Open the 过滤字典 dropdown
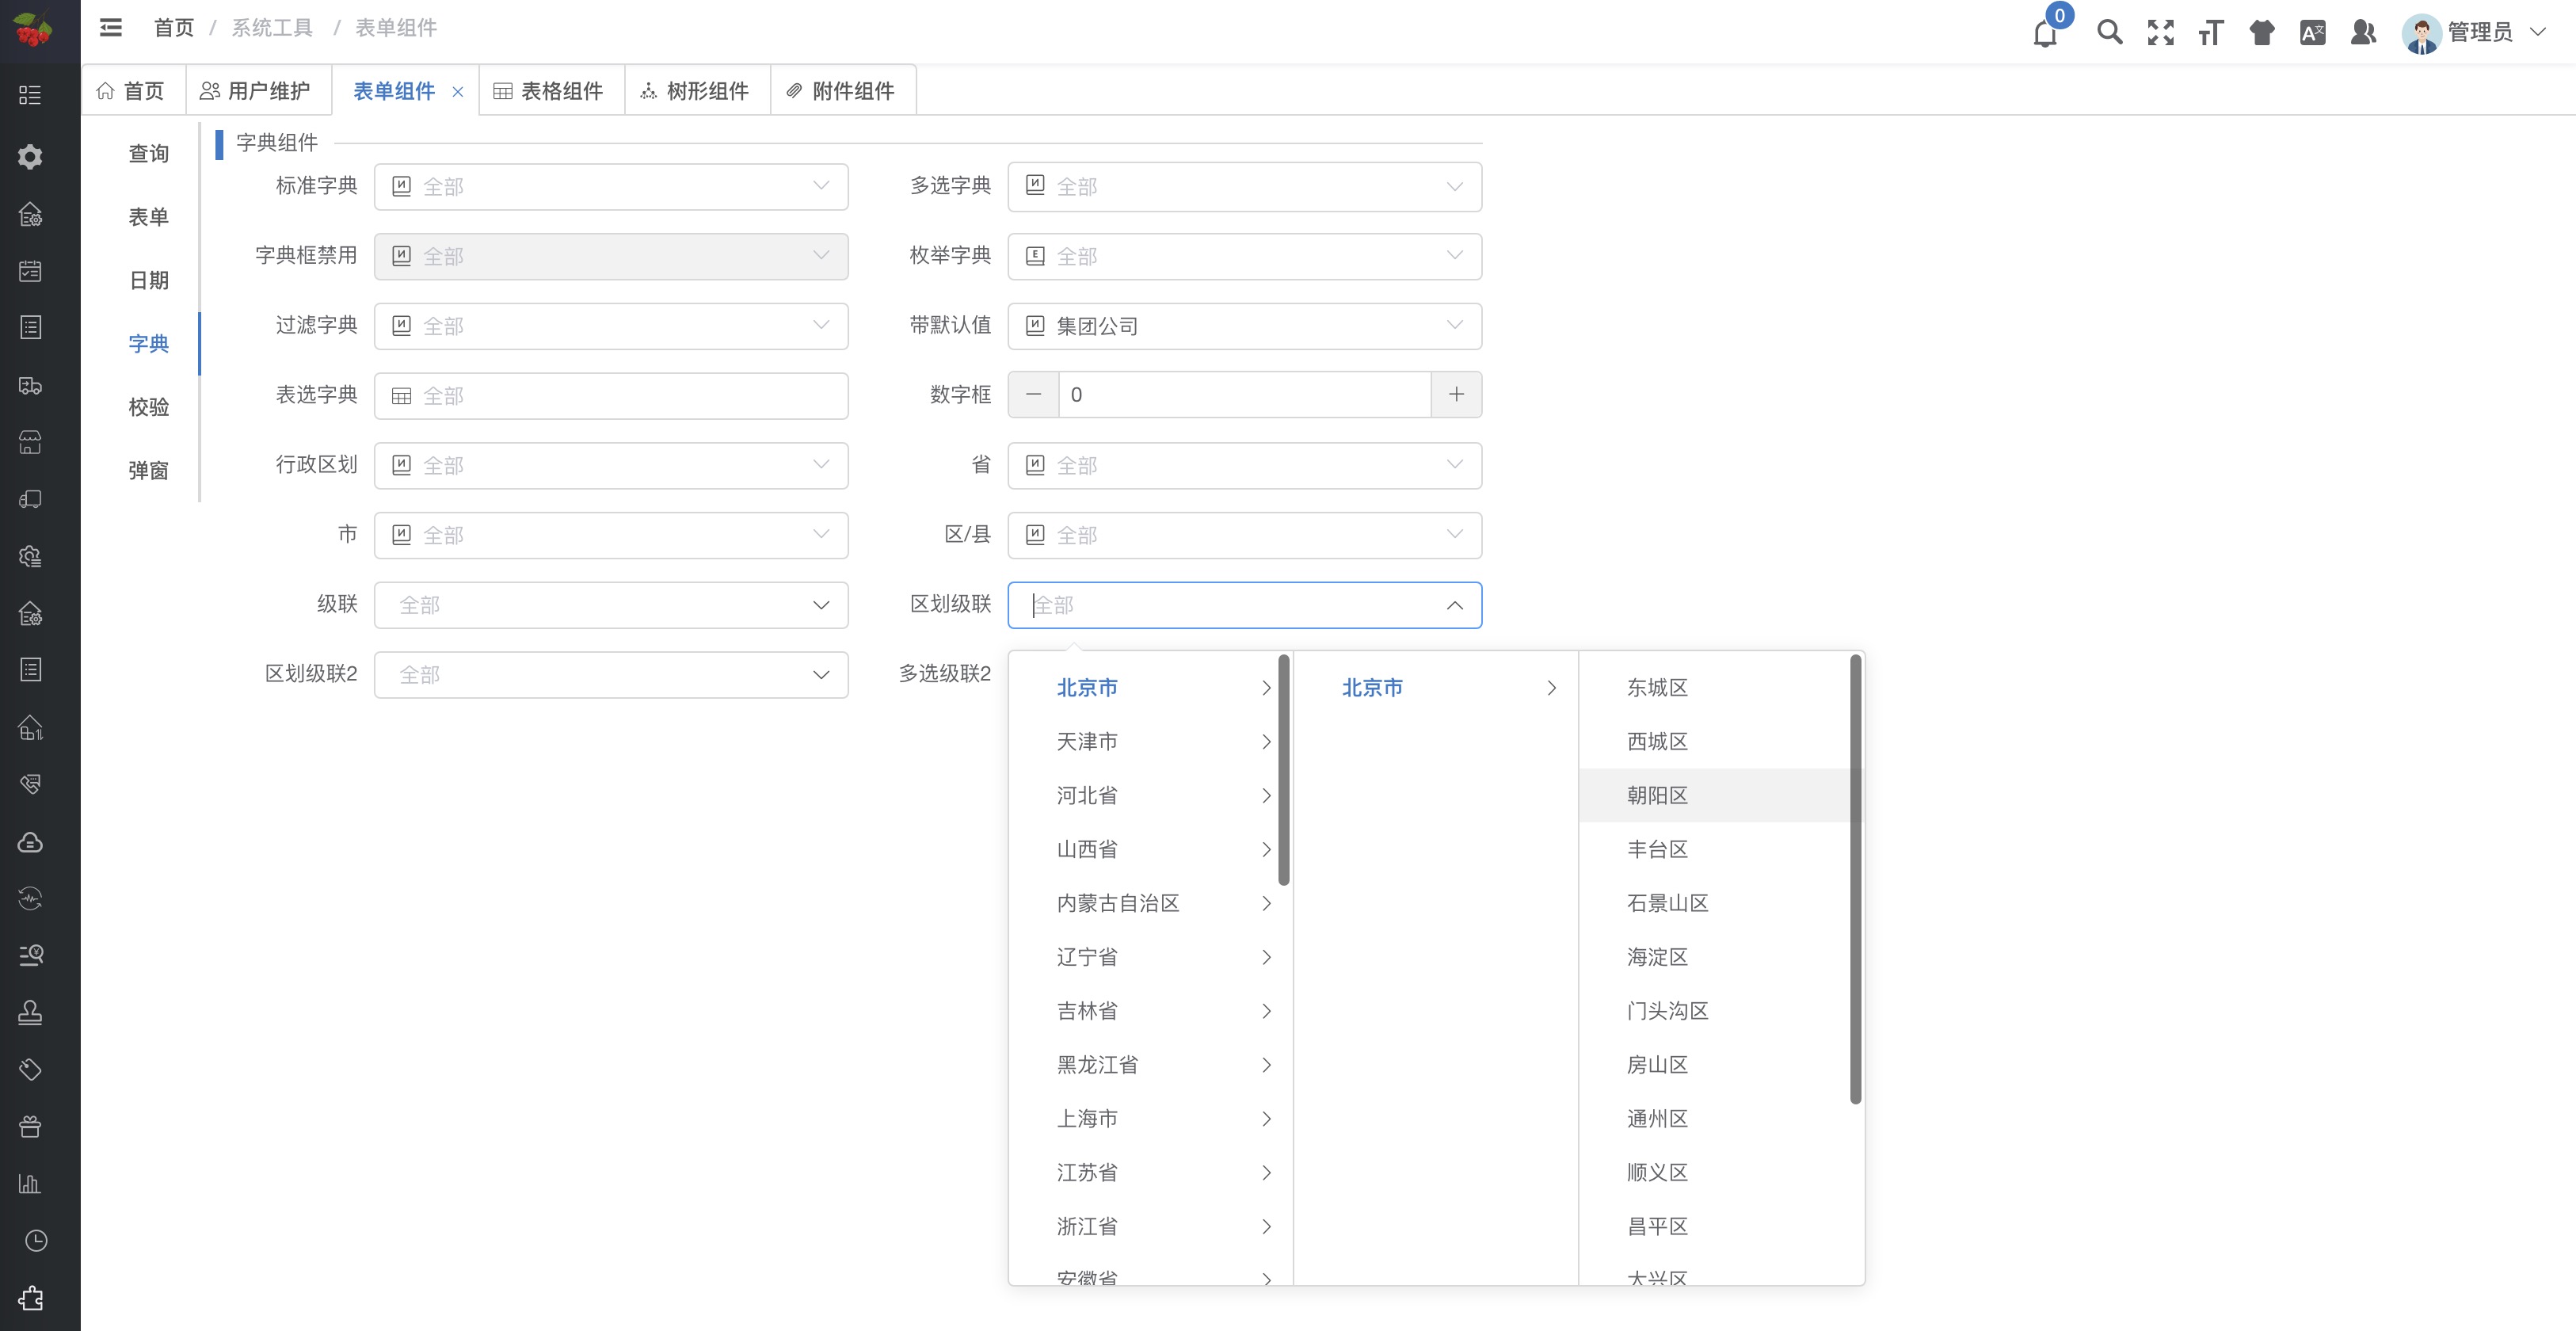The width and height of the screenshot is (2576, 1331). click(611, 326)
